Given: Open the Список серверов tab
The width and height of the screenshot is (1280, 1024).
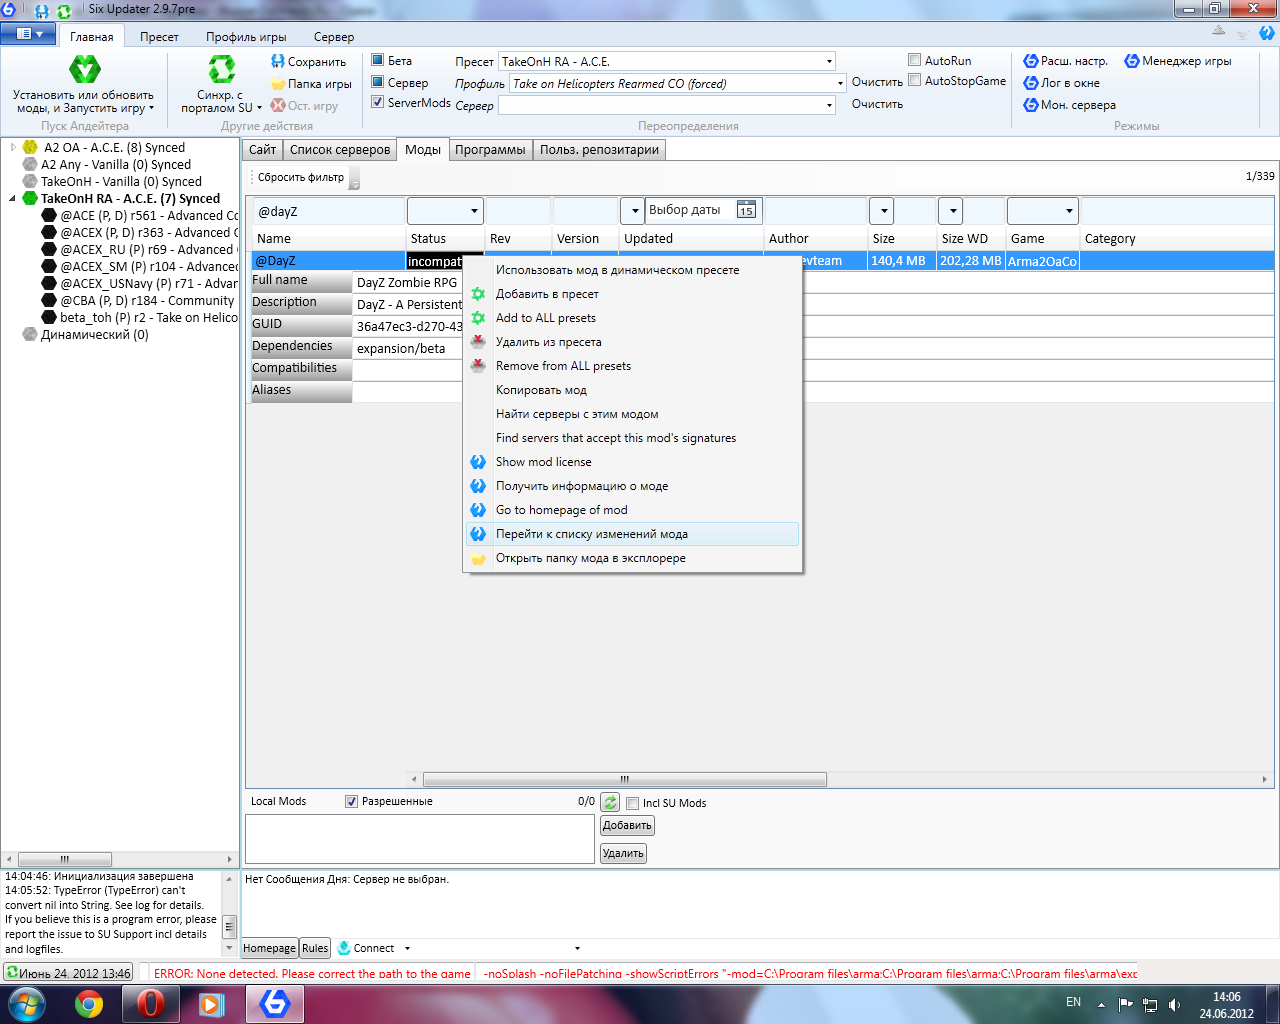Looking at the screenshot, I should click(x=340, y=150).
